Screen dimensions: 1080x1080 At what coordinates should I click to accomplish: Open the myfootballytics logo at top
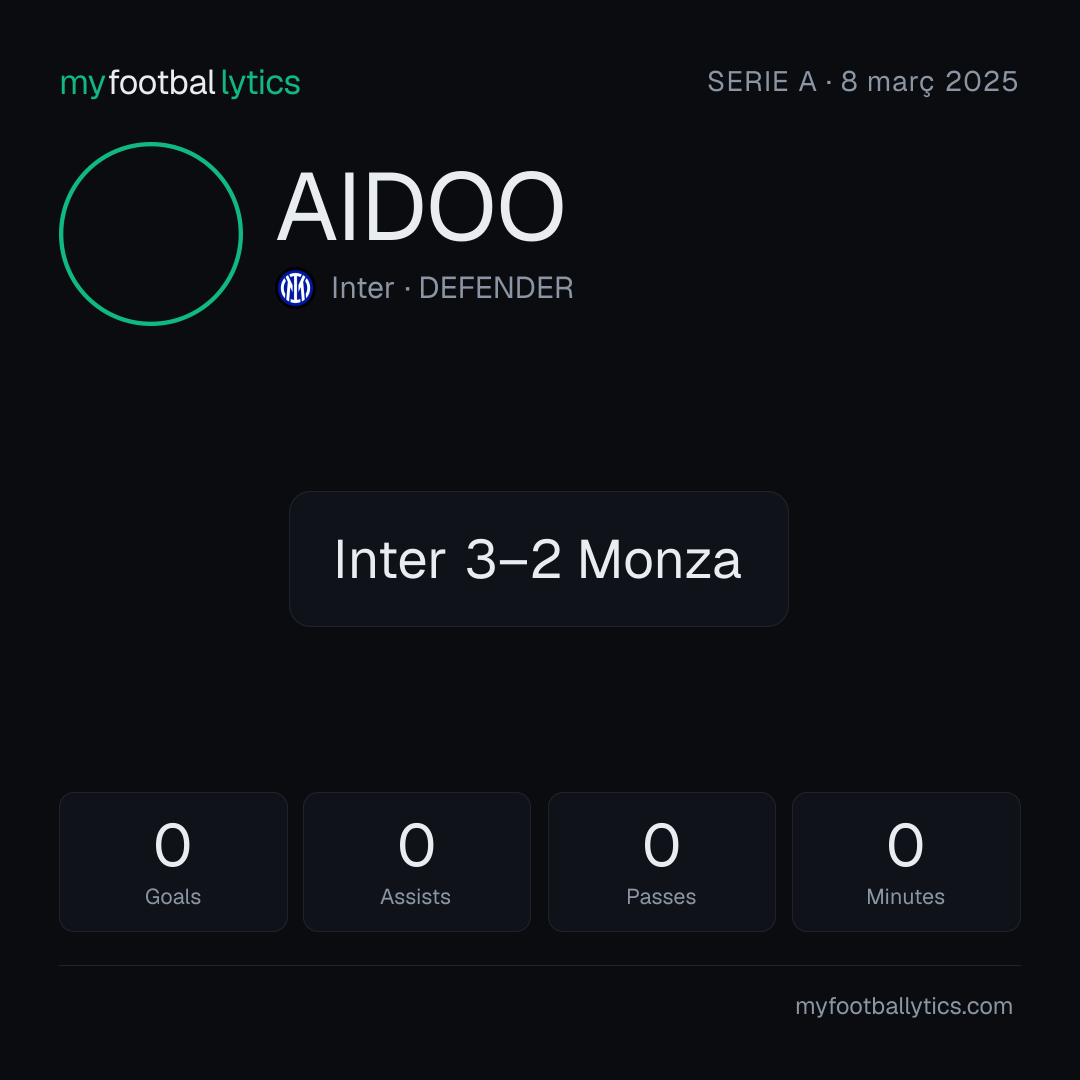click(x=180, y=83)
